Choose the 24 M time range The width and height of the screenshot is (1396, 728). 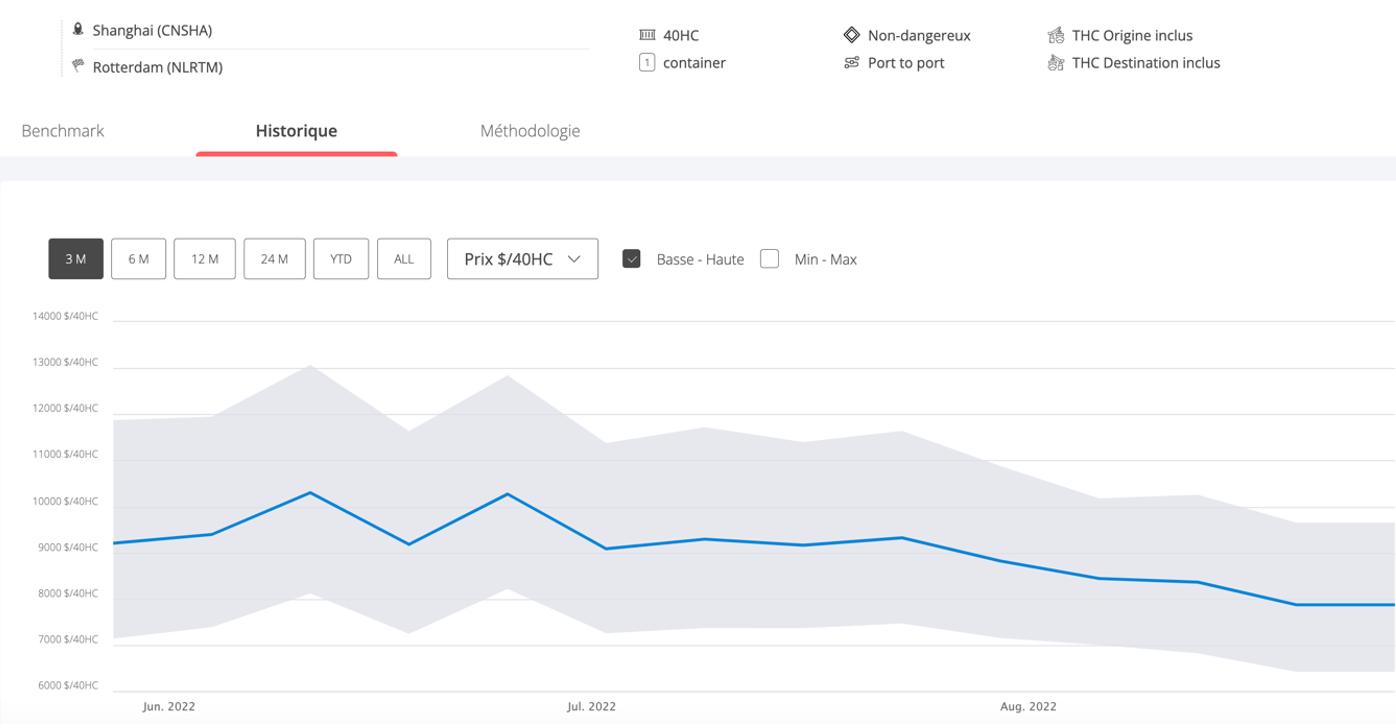(275, 259)
